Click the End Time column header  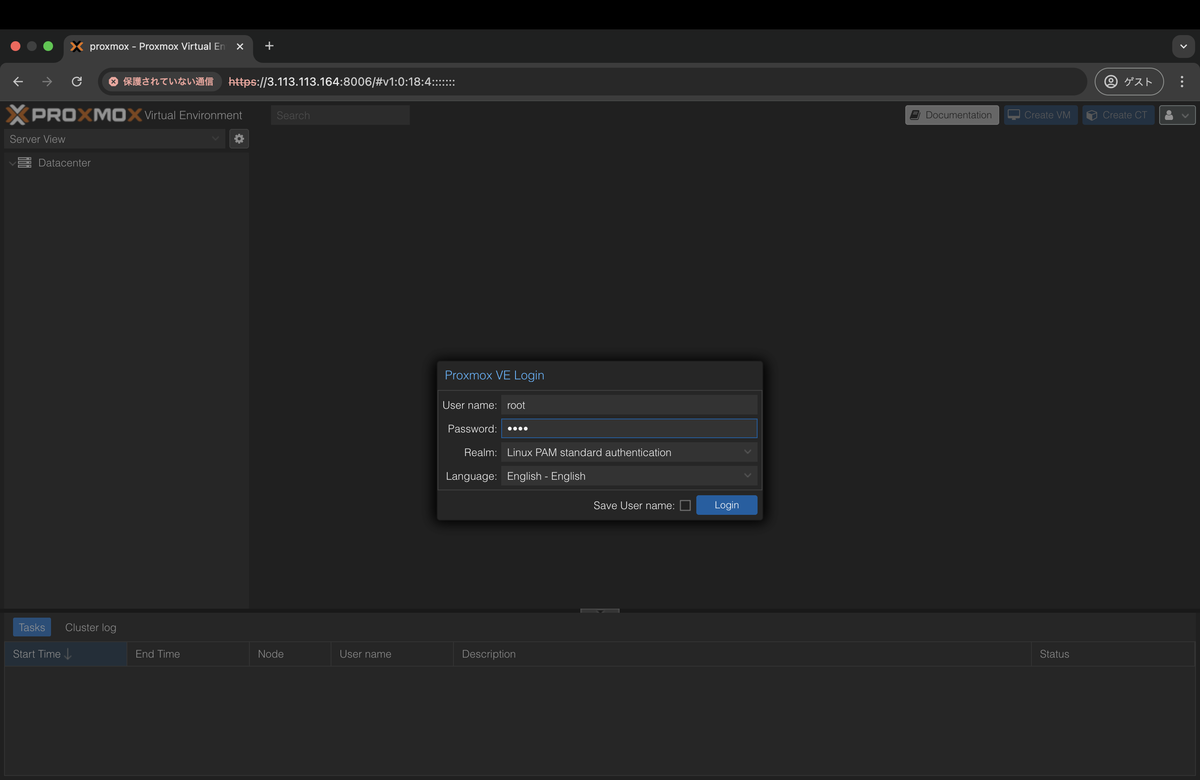188,654
